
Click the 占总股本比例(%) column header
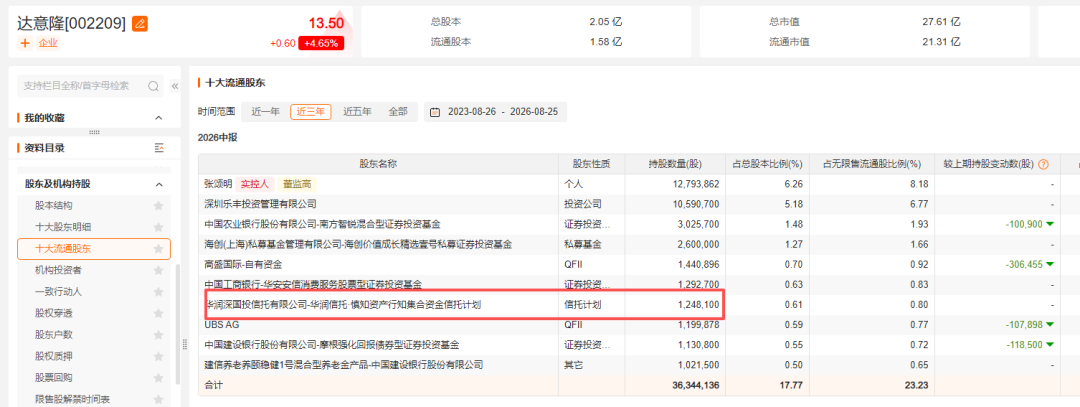pyautogui.click(x=767, y=164)
